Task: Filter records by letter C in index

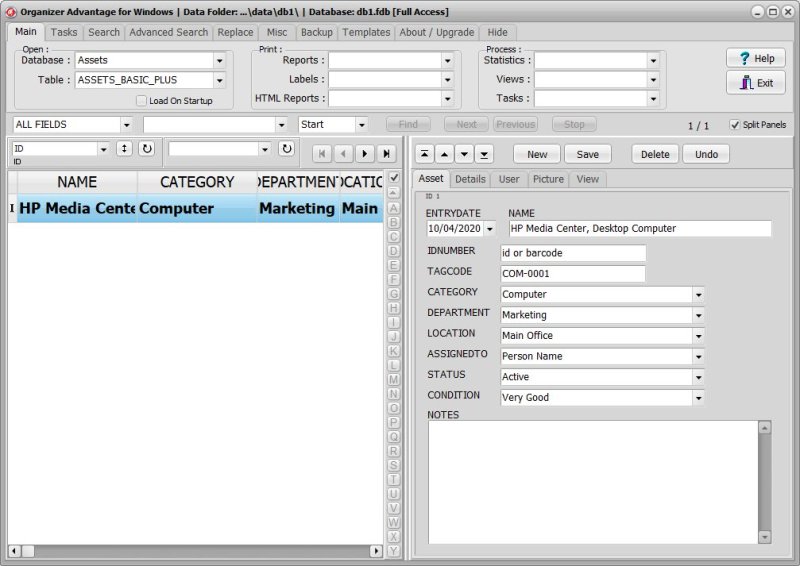Action: [393, 237]
